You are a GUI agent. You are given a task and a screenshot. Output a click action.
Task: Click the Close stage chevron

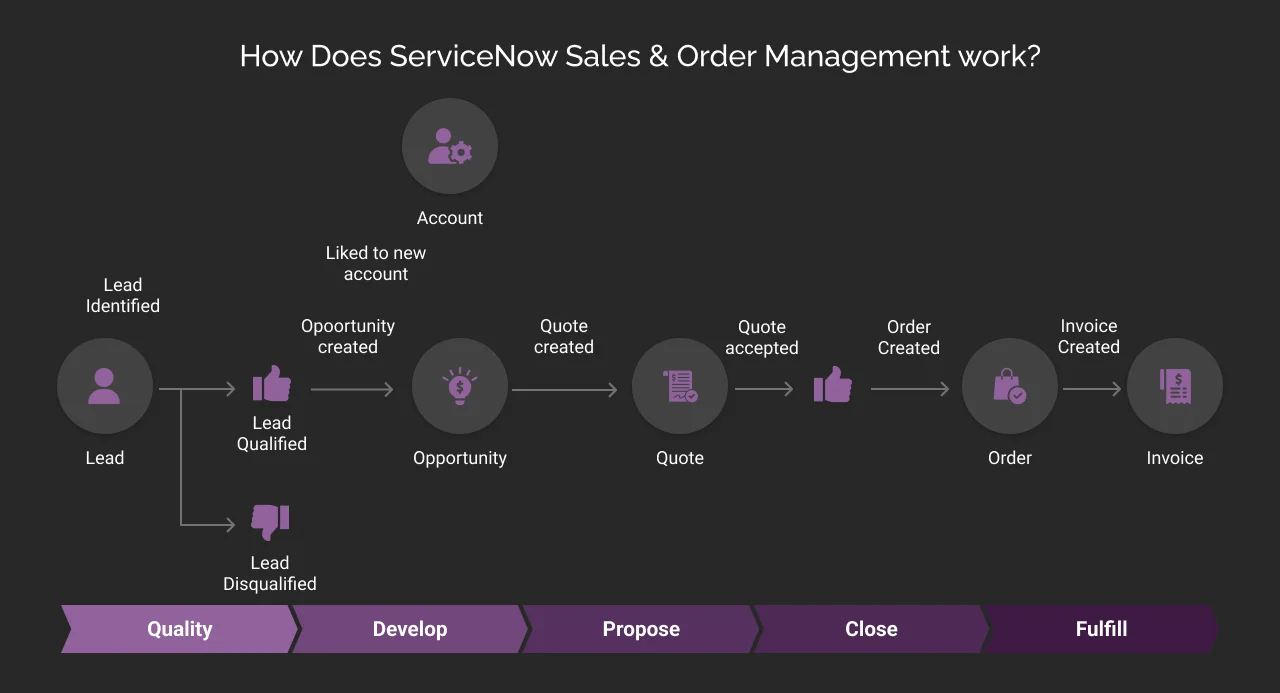click(x=871, y=629)
